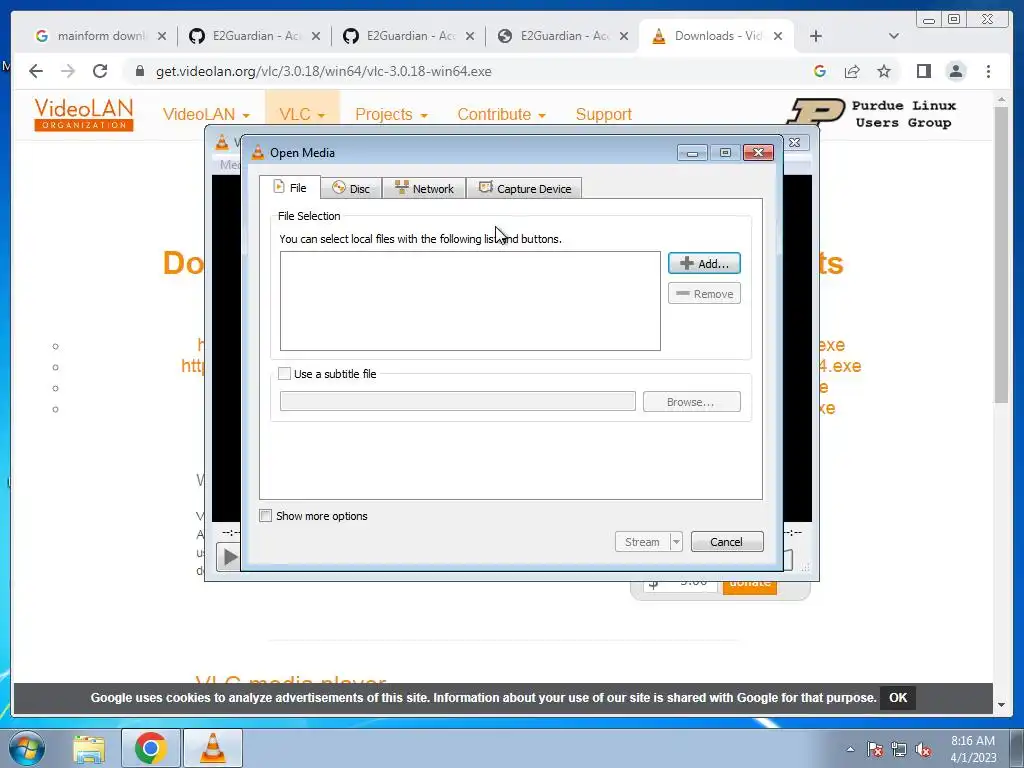The width and height of the screenshot is (1024, 768).
Task: Click the address bar URL text
Action: [x=324, y=71]
